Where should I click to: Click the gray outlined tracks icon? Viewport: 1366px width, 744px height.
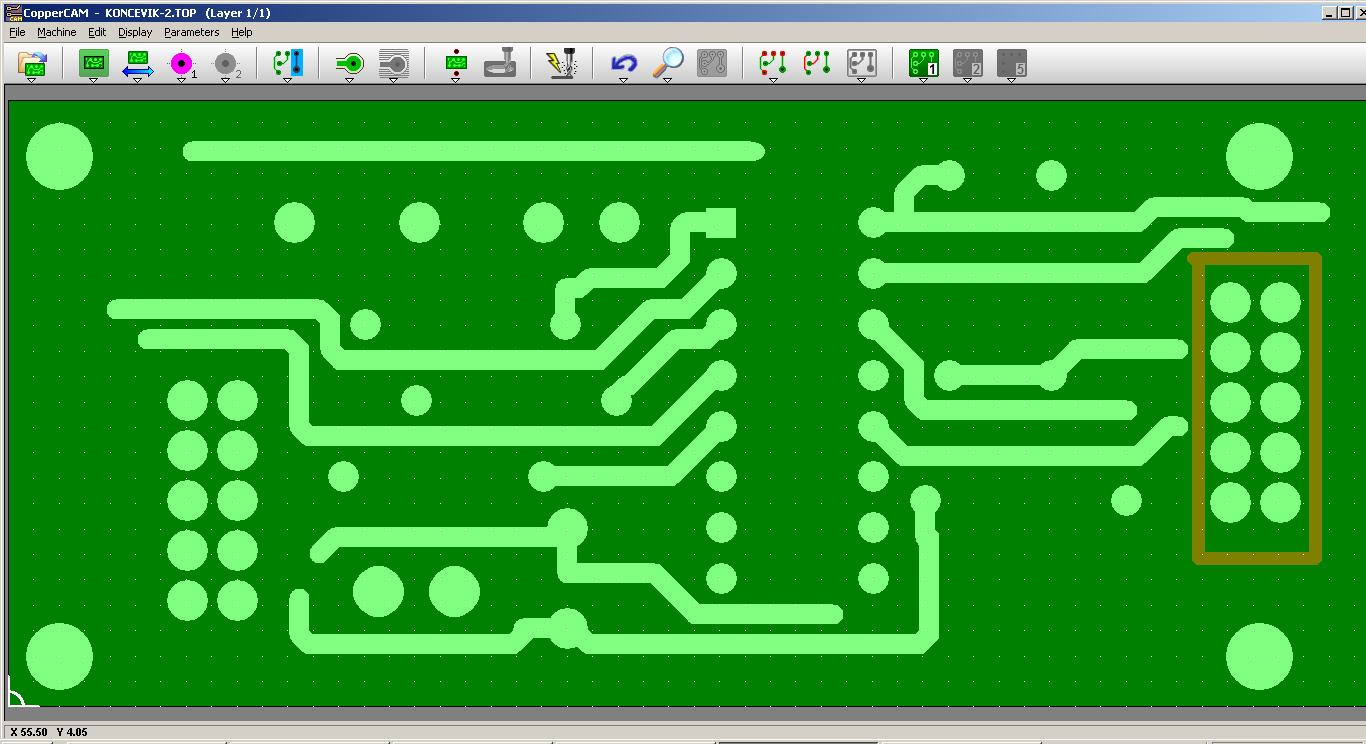tap(862, 65)
